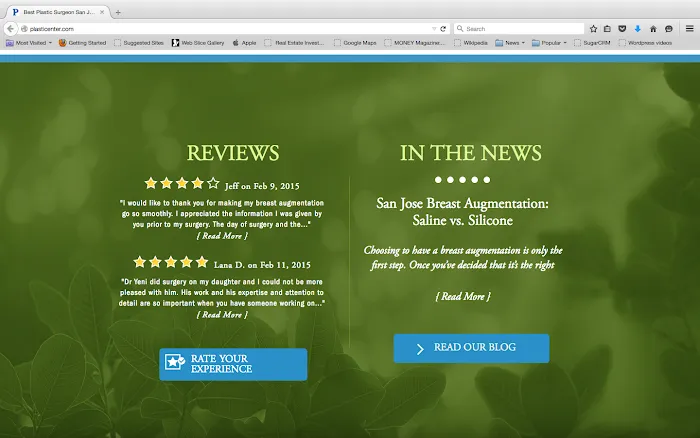This screenshot has width=700, height=438.
Task: Expand the Most Visited bookmarks dropdown
Action: 31,43
